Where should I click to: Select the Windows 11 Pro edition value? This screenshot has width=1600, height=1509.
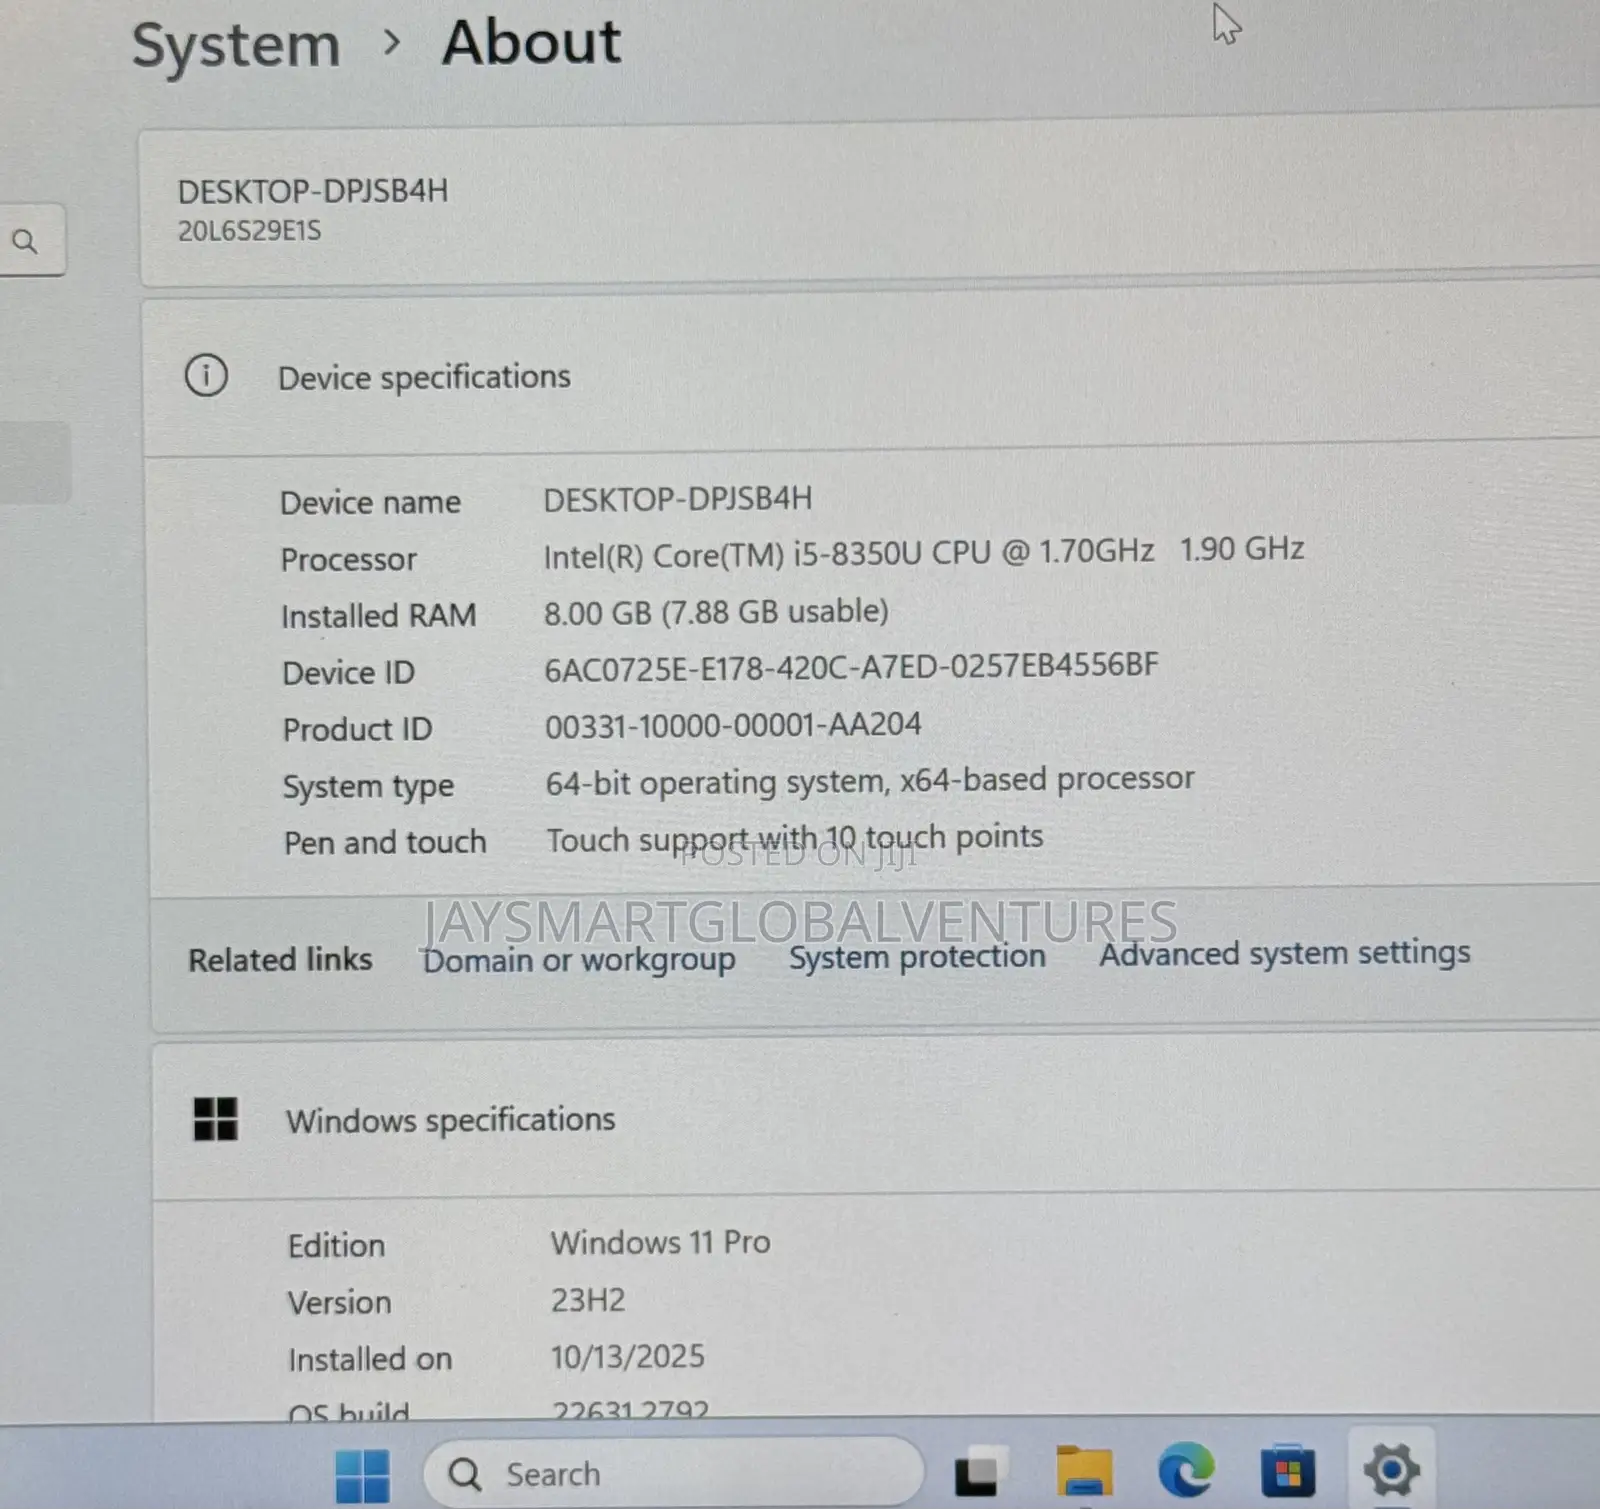click(x=660, y=1242)
